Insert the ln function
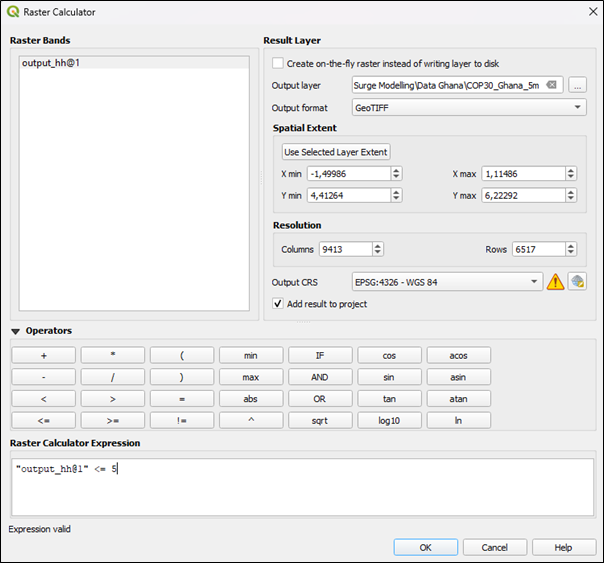 point(458,420)
